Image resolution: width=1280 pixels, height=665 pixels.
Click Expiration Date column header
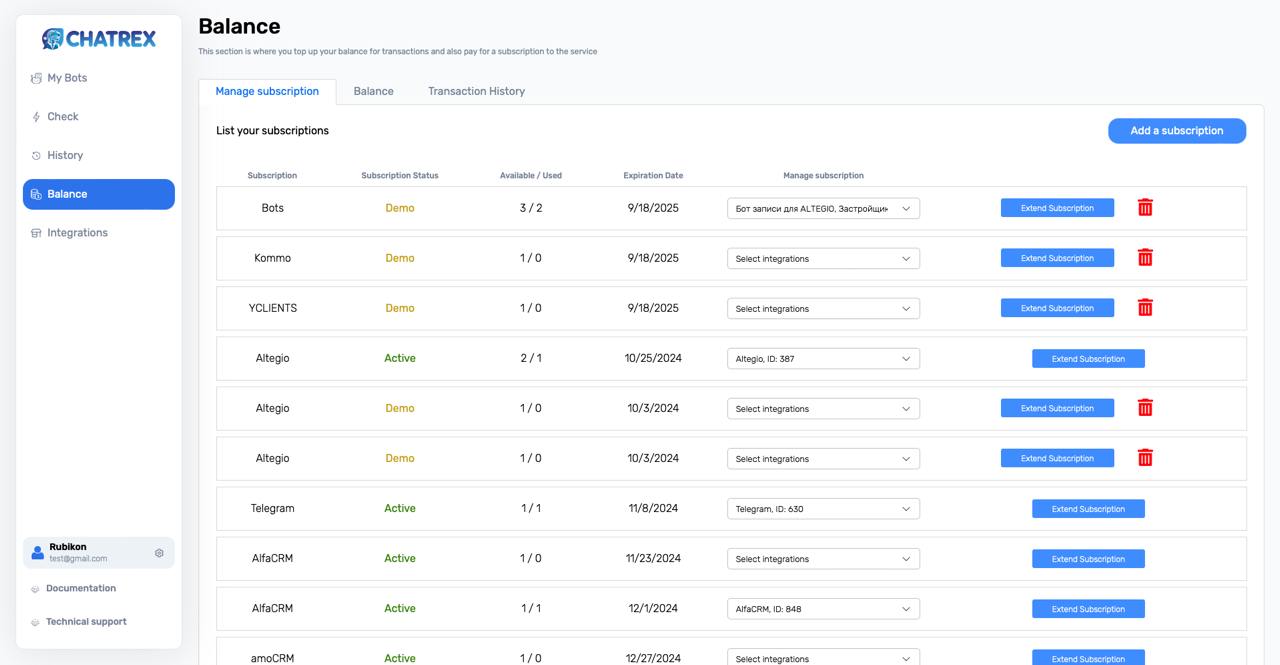coord(653,175)
